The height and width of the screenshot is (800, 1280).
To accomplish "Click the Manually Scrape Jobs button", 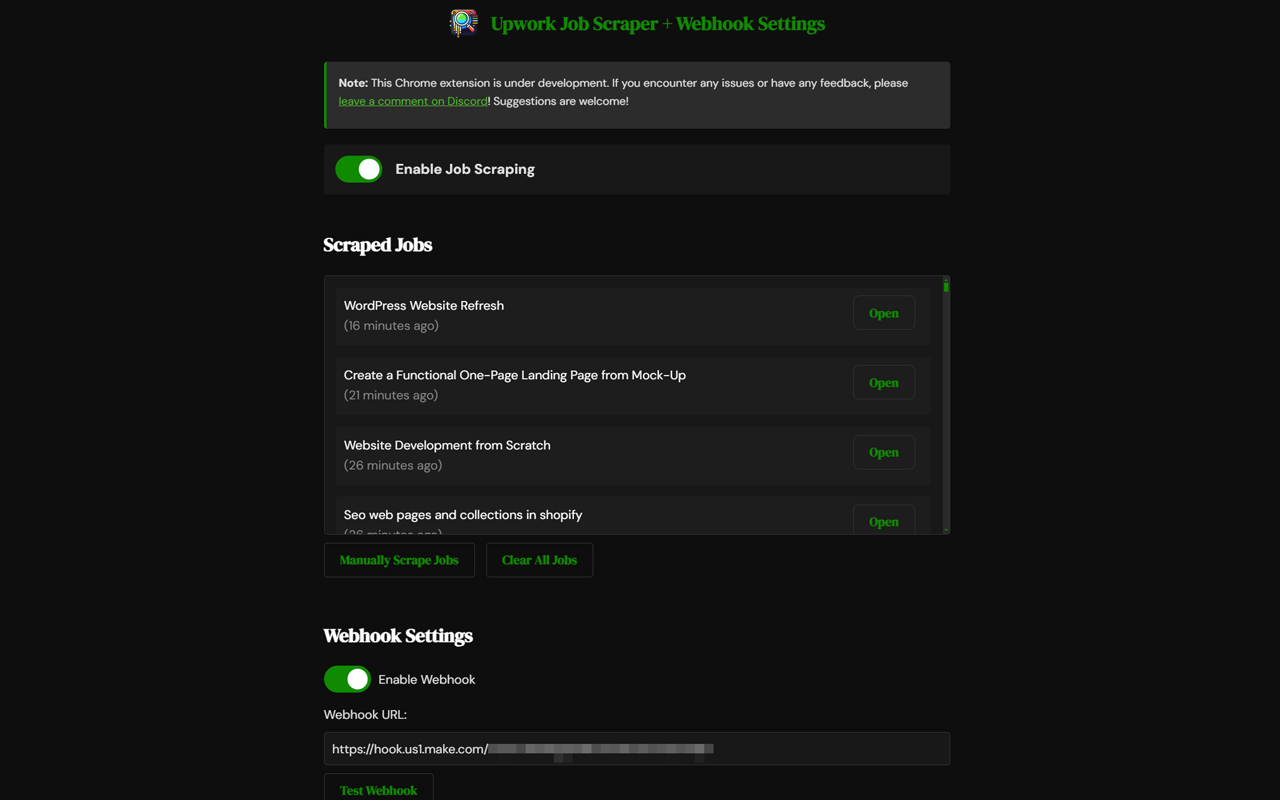I will pos(399,560).
